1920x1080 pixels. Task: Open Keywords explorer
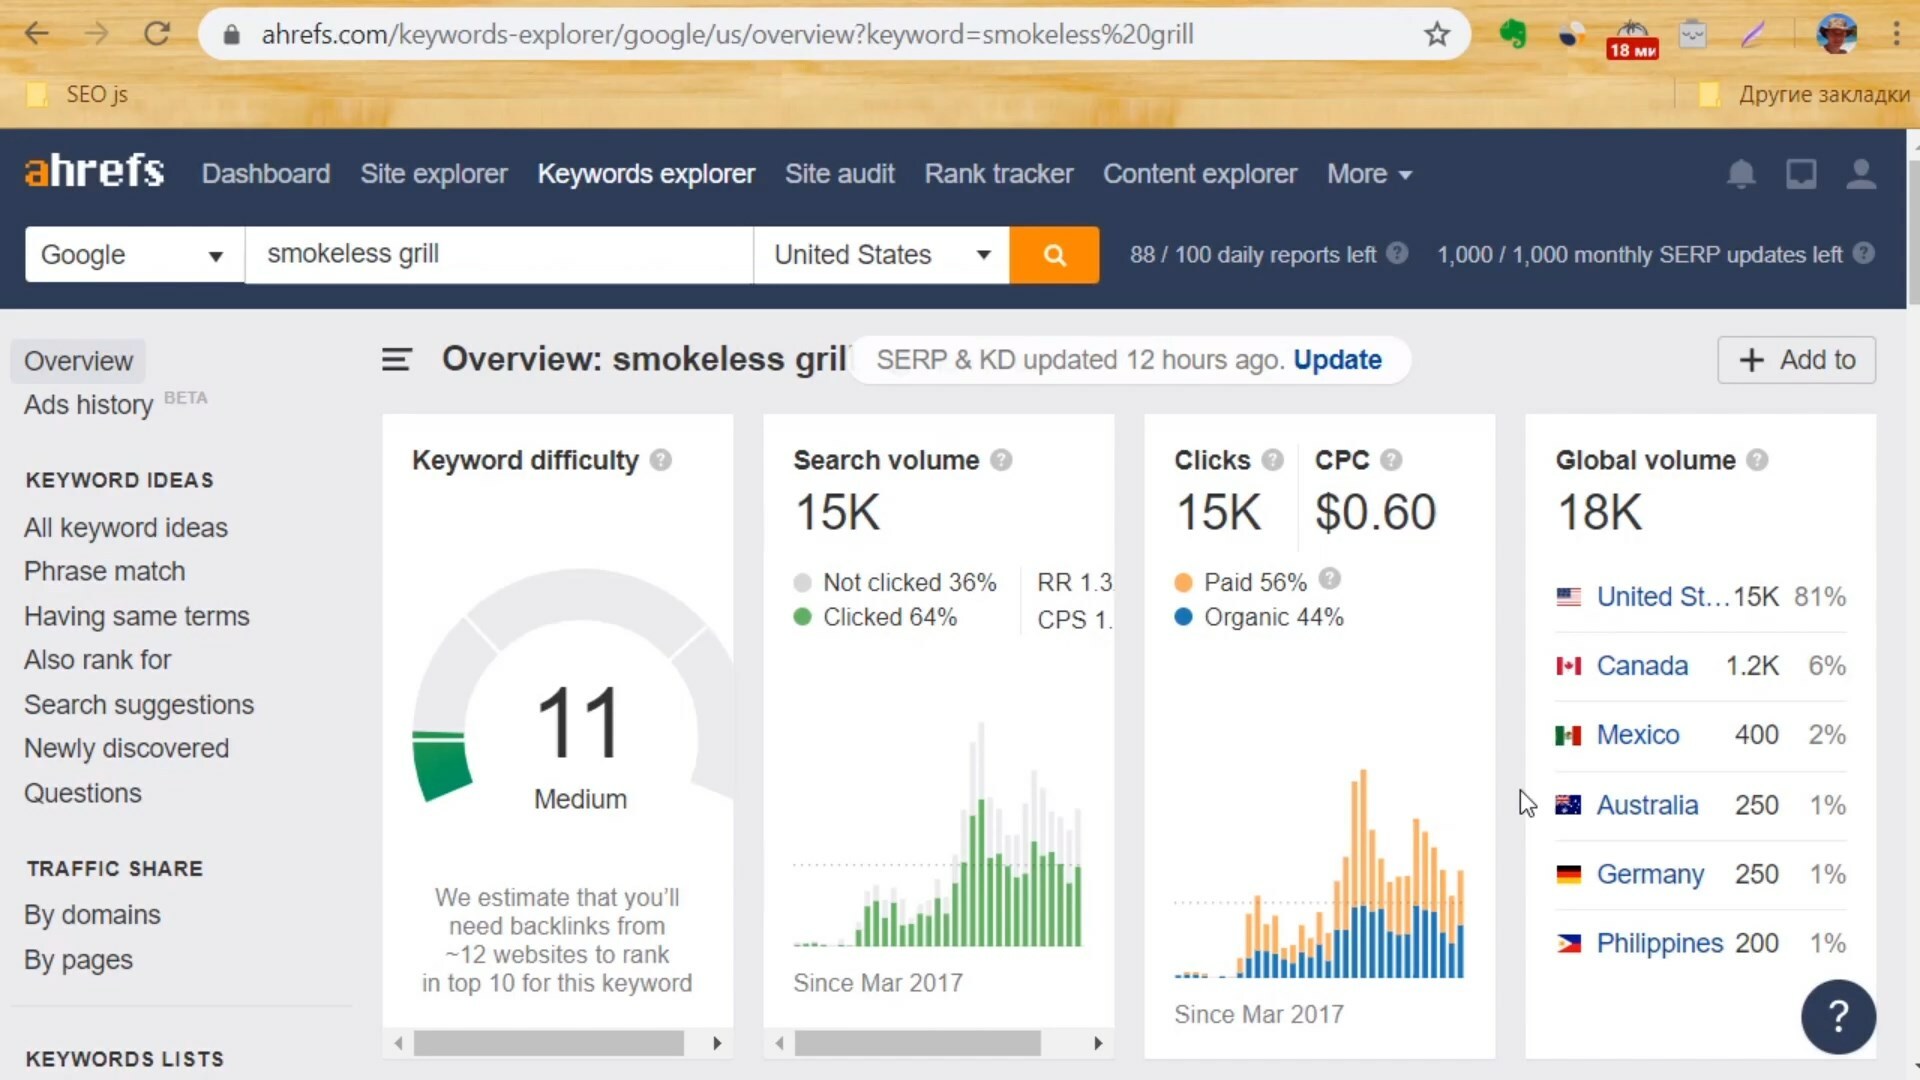[646, 174]
